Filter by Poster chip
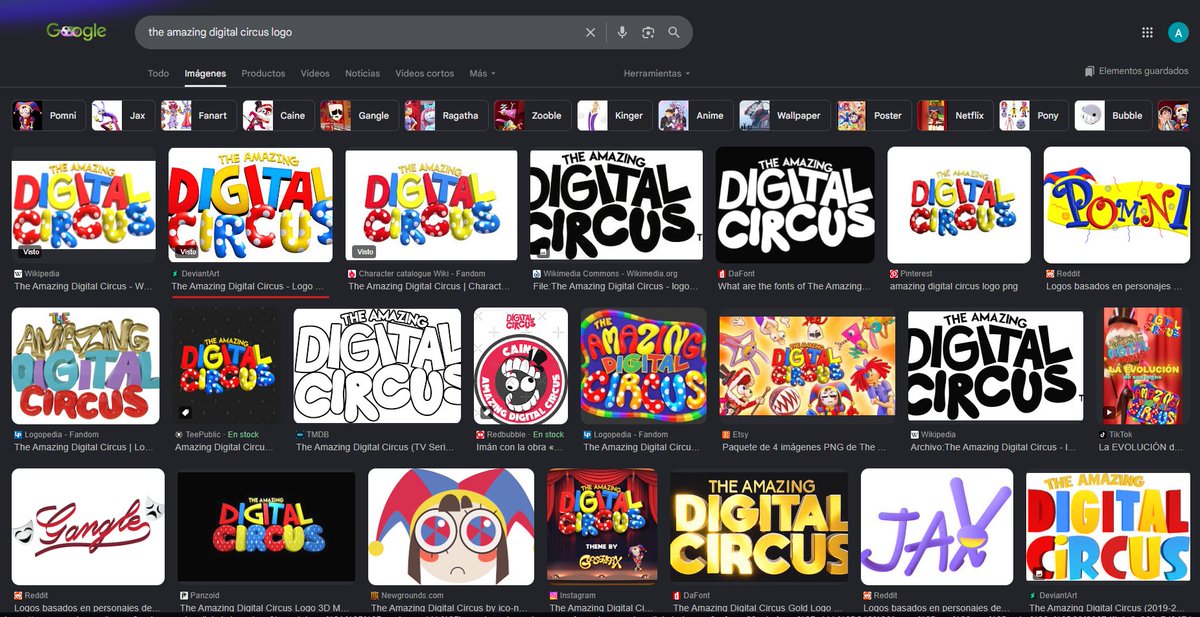The height and width of the screenshot is (617, 1200). coord(873,115)
